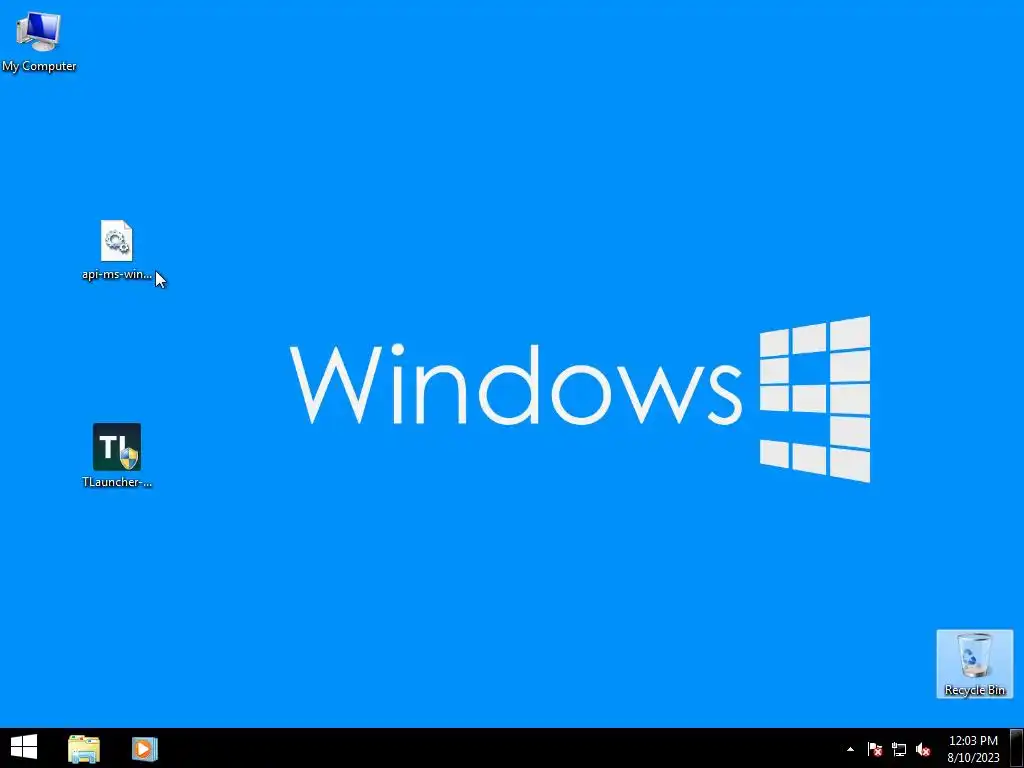Show hidden system tray icons

850,749
